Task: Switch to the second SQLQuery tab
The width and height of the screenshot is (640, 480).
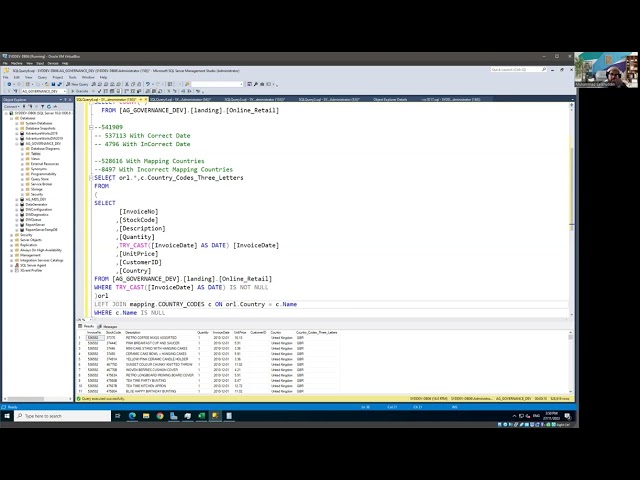Action: point(180,99)
